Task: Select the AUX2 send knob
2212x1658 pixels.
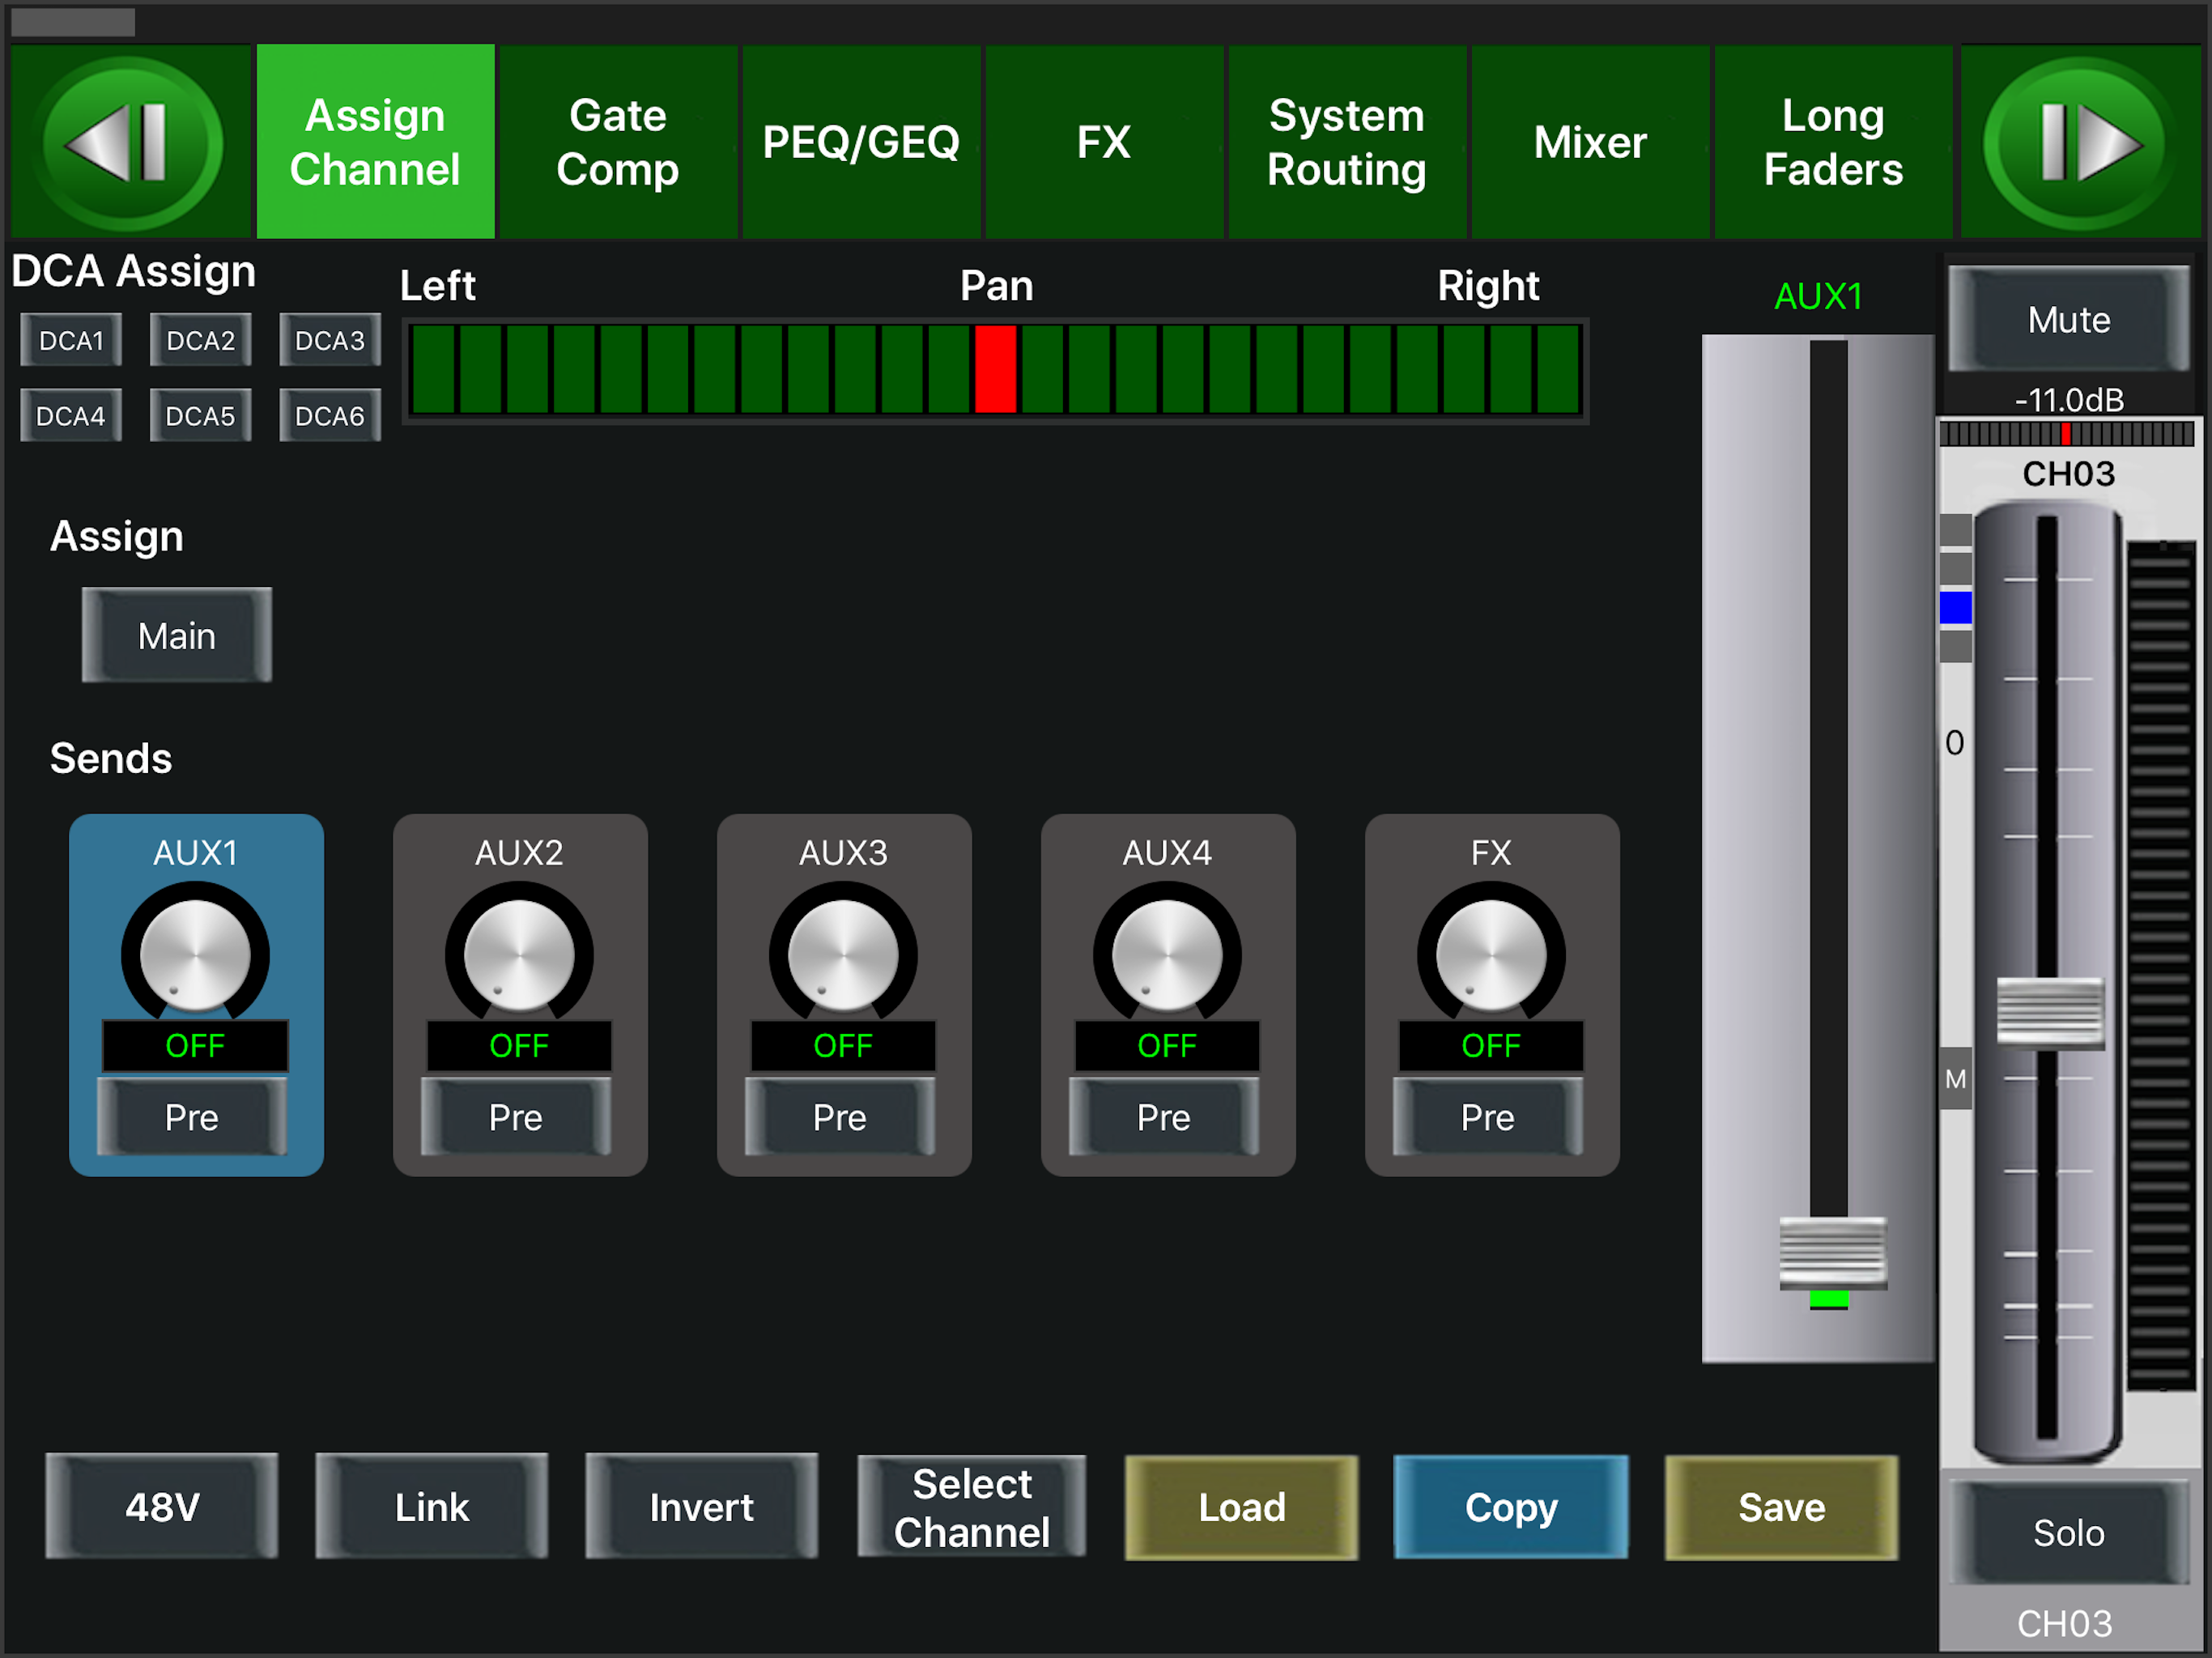Action: [x=519, y=955]
